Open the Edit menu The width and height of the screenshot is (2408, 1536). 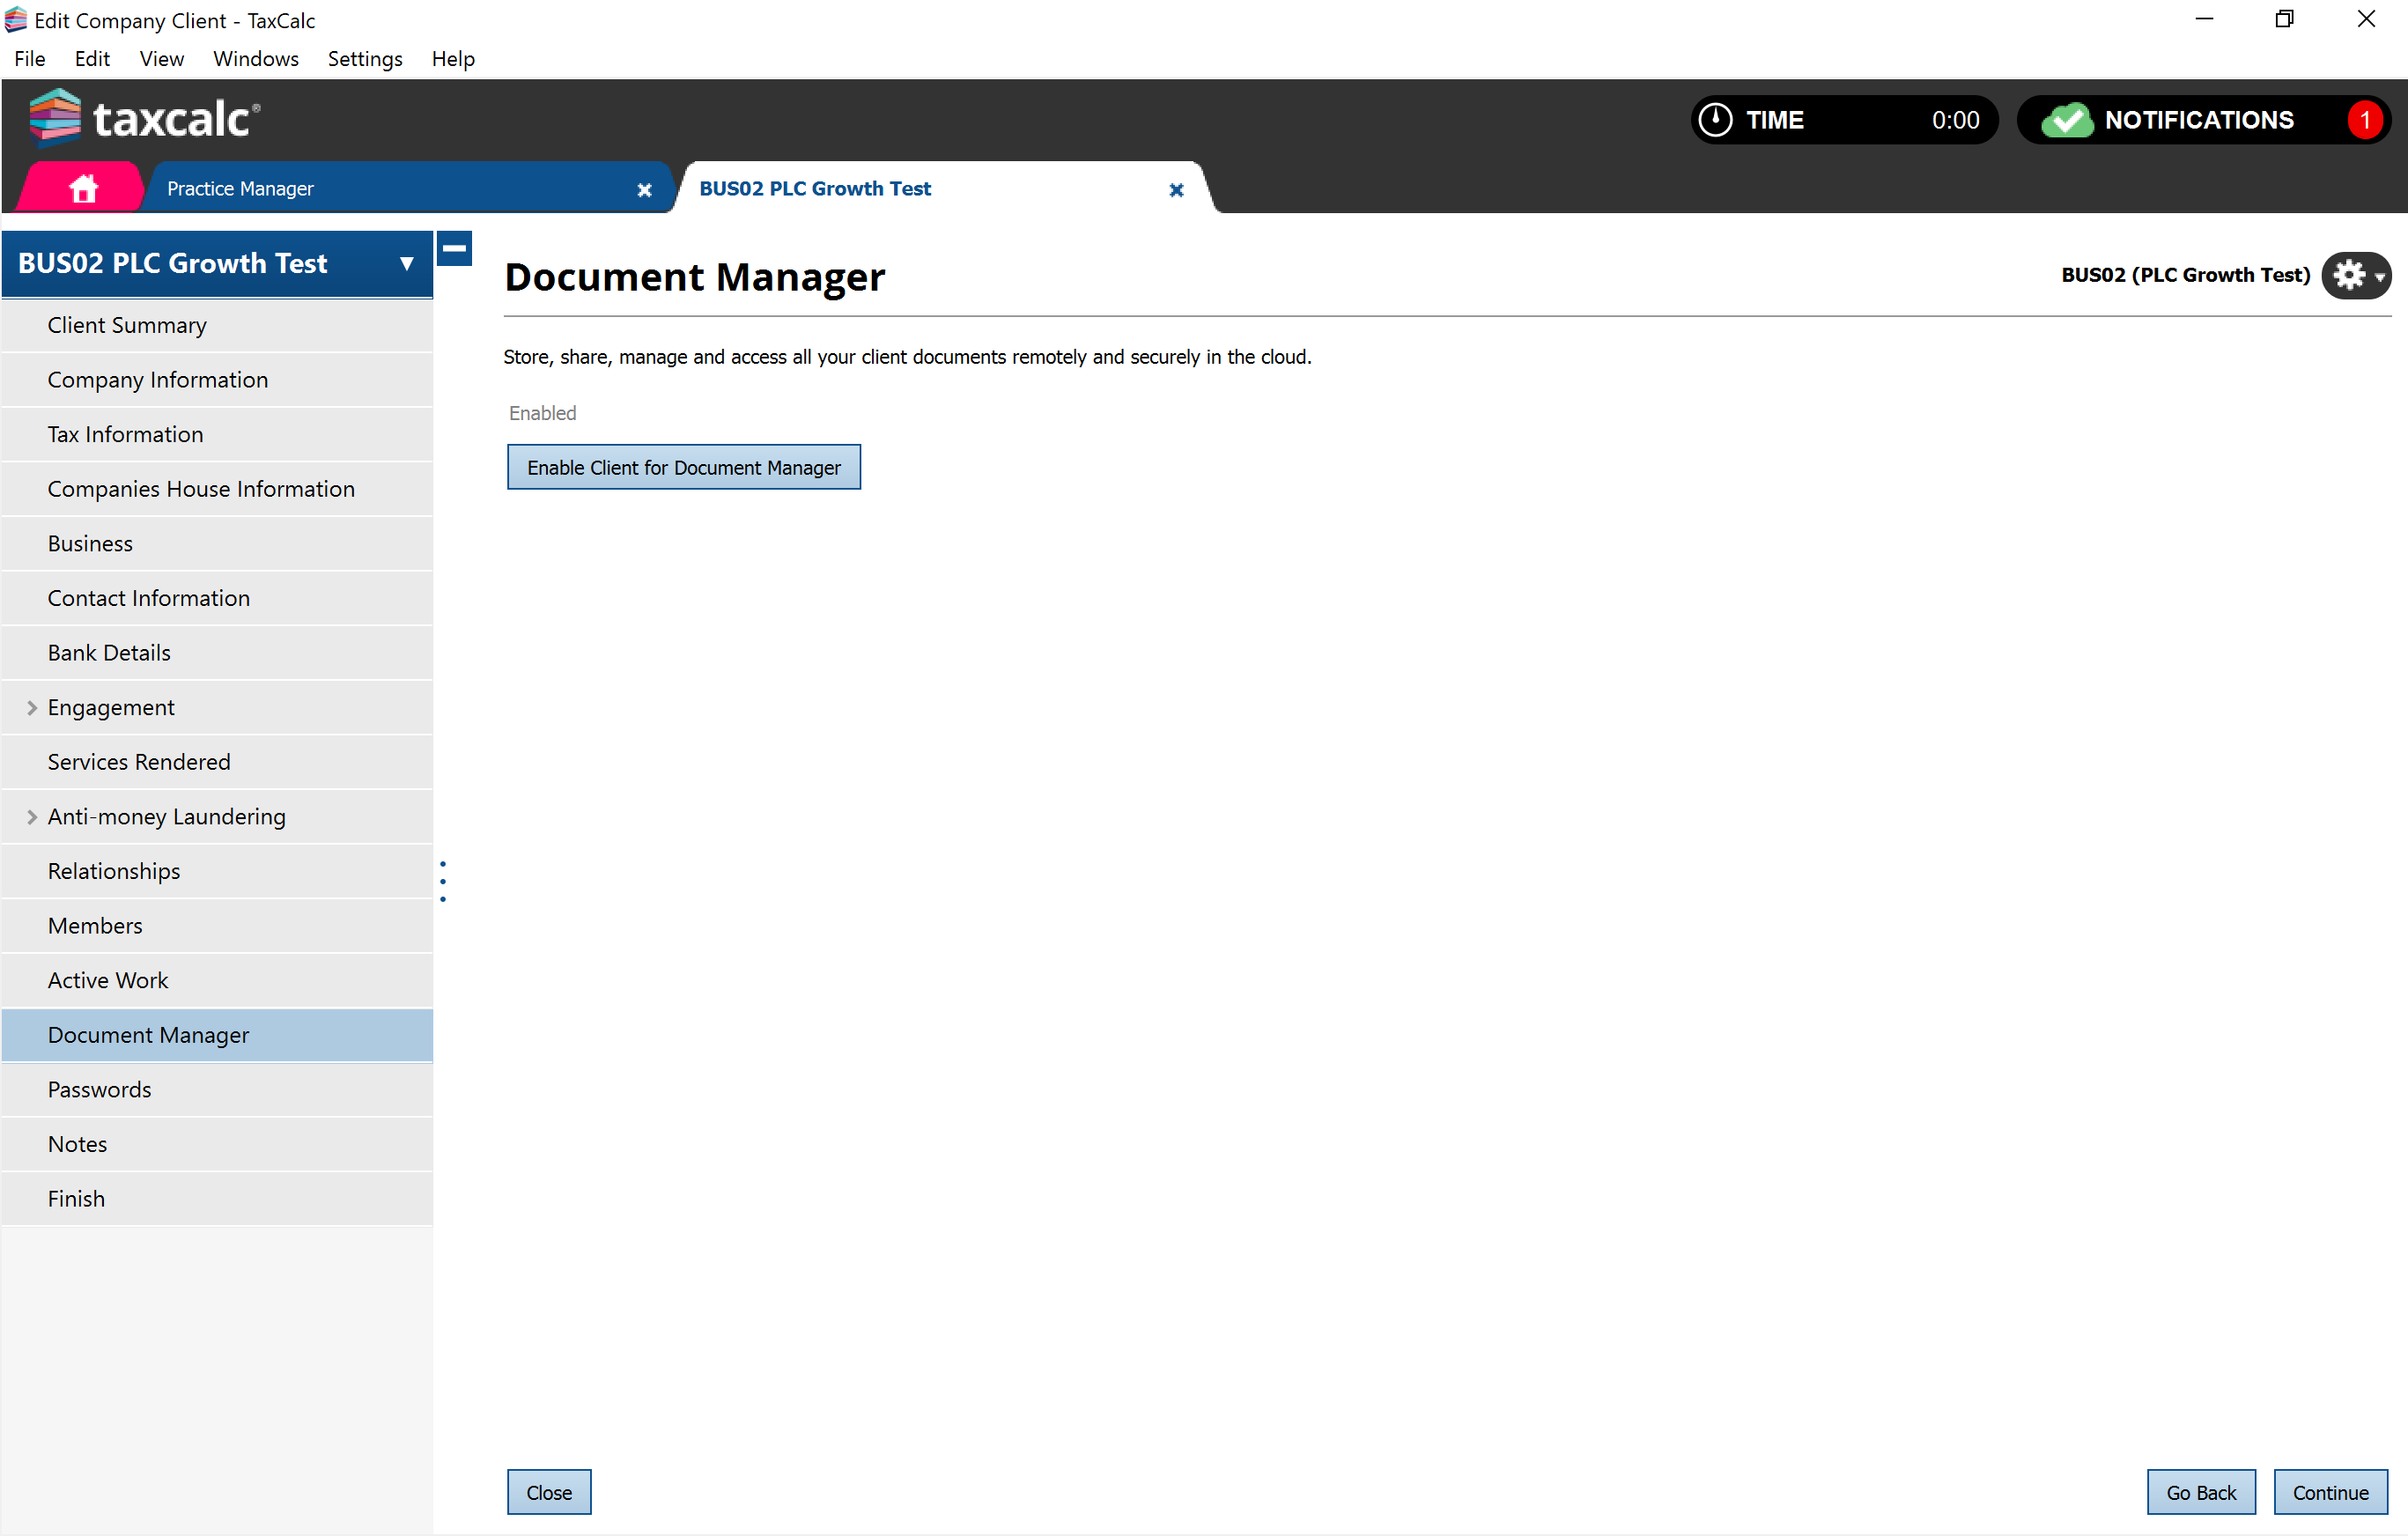[x=92, y=59]
